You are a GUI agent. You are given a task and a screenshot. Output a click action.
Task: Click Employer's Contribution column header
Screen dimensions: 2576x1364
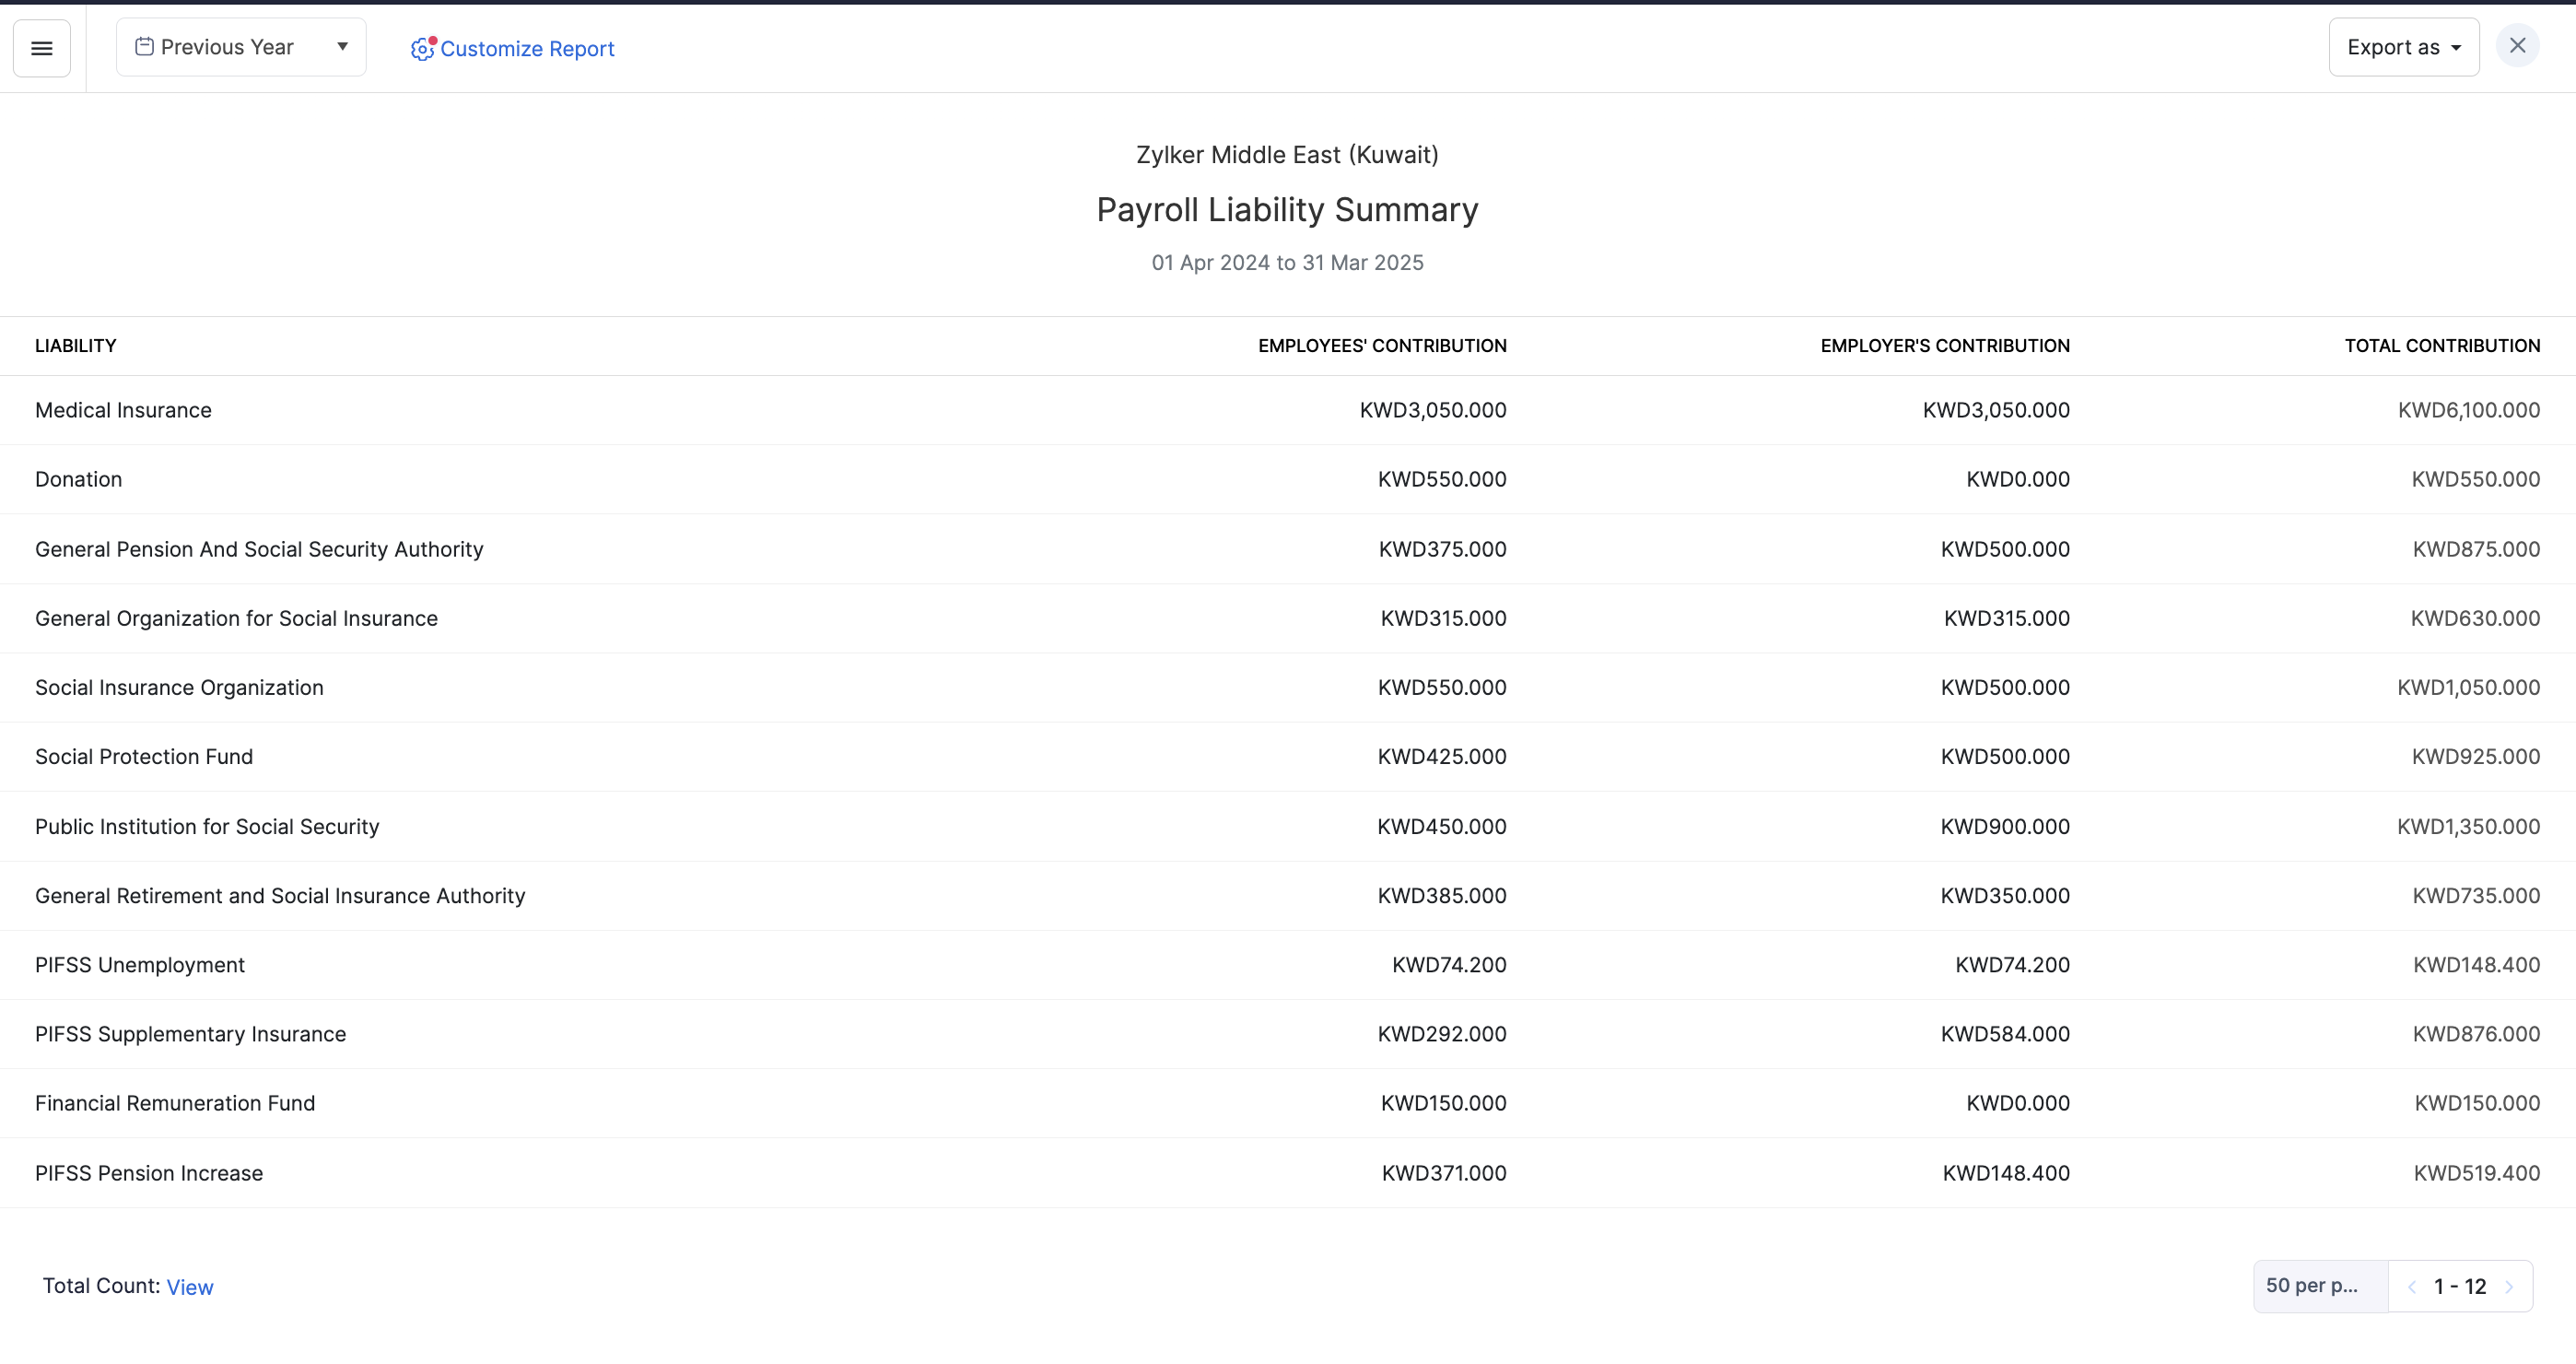(1944, 346)
